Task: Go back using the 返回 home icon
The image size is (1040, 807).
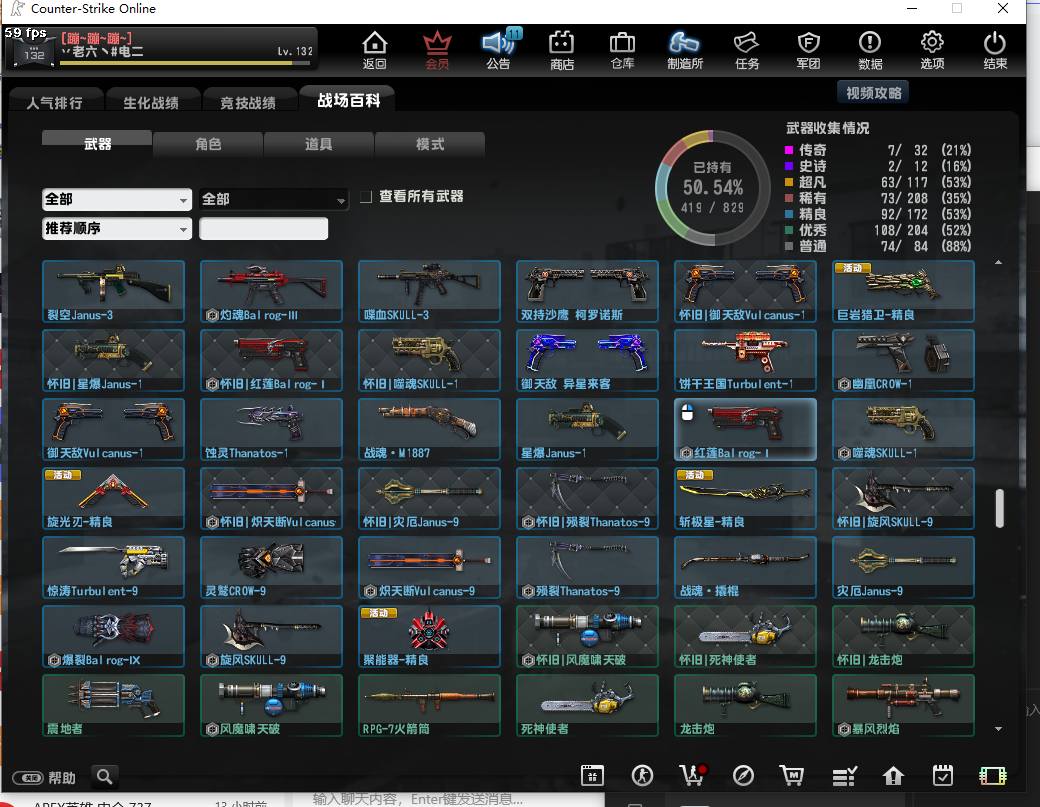Action: coord(375,50)
